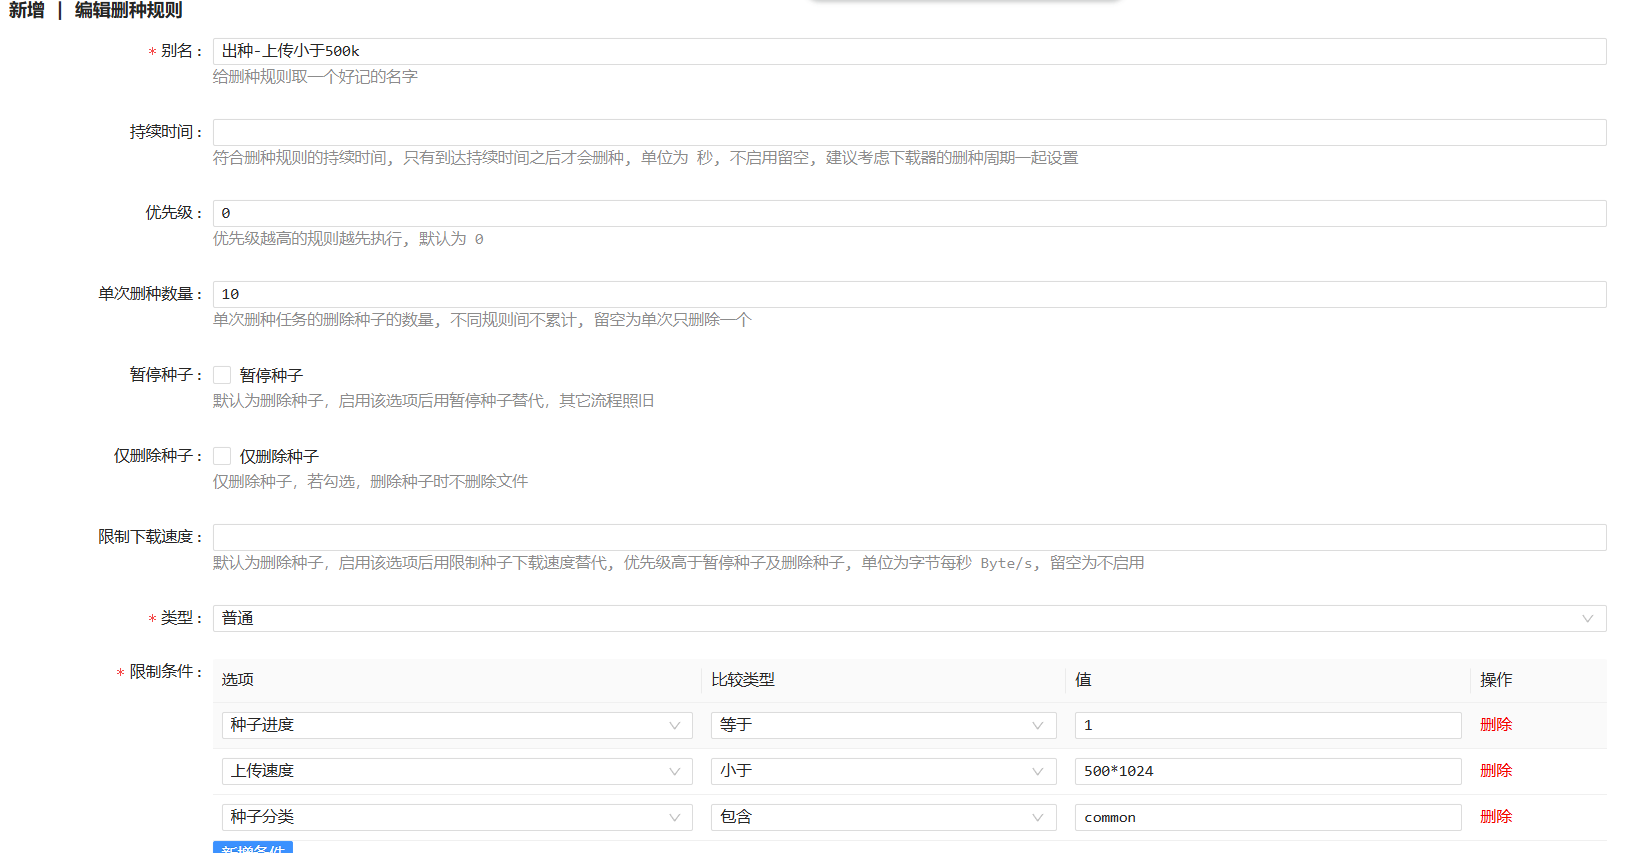
Task: Expand the 上传速度 option dropdown
Action: click(x=456, y=771)
